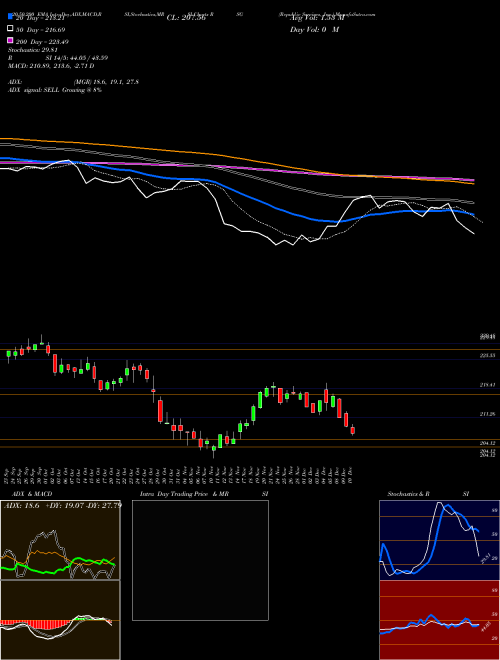Image resolution: width=500 pixels, height=660 pixels.
Task: Click the 'Avg Vol: 1.33 M' value
Action: pos(317,18)
